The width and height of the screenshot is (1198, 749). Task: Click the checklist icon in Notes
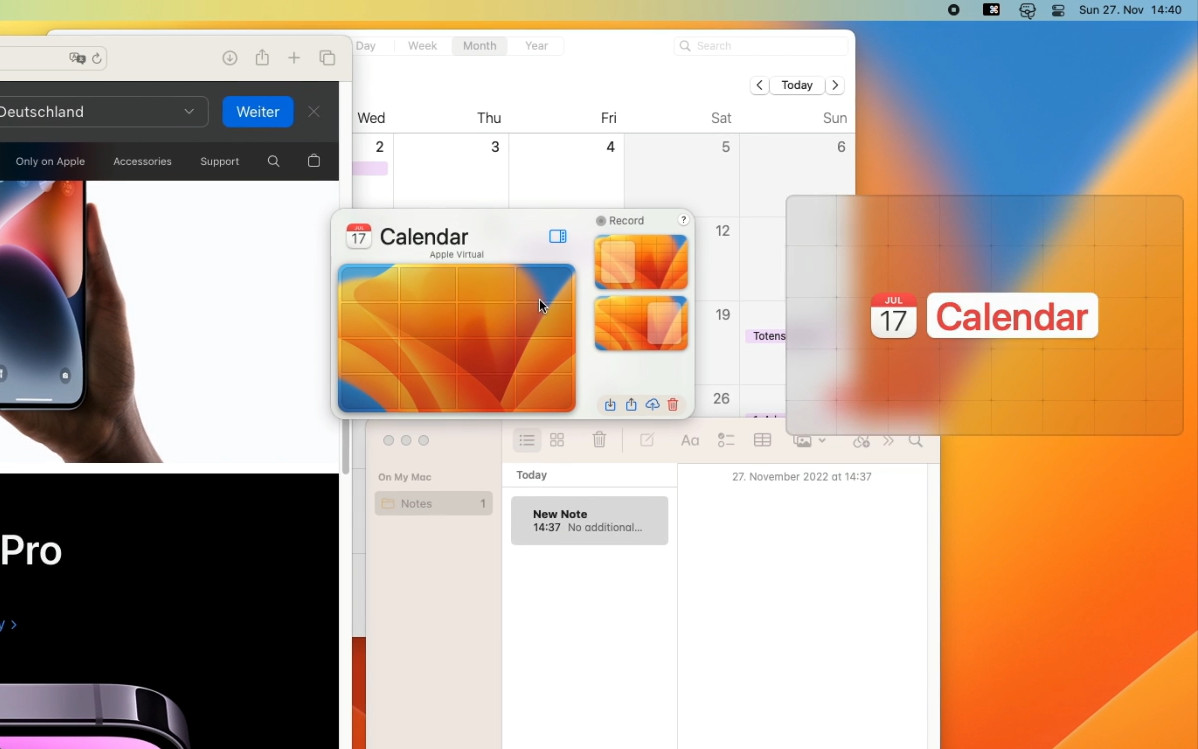[726, 439]
